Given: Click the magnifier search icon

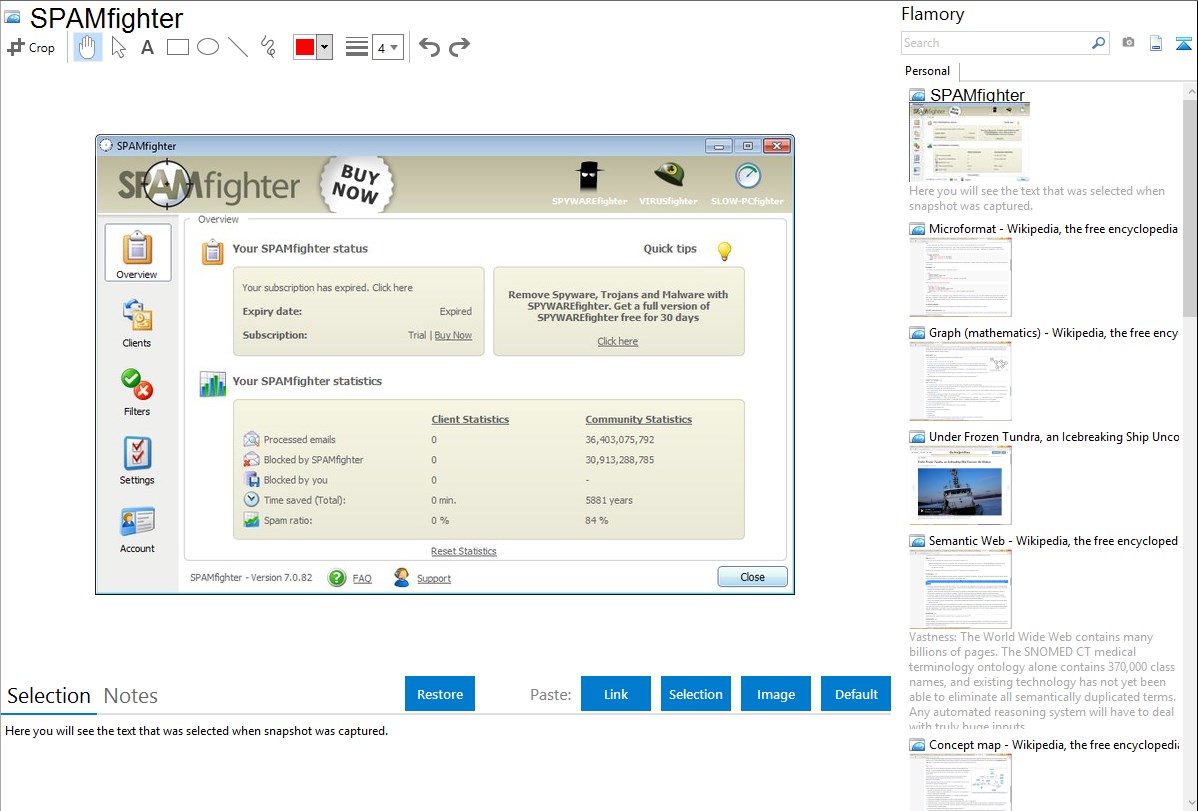Looking at the screenshot, I should click(1099, 43).
